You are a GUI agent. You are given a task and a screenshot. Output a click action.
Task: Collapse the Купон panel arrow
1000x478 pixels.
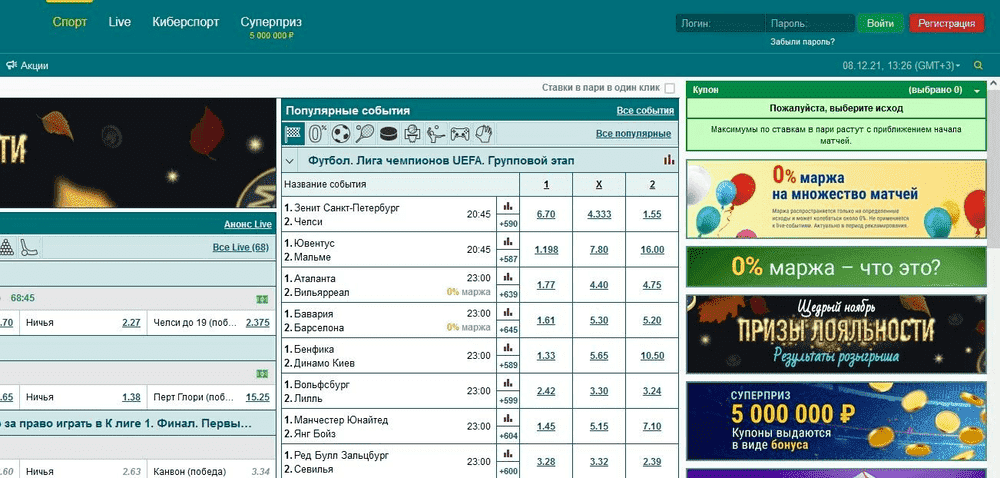click(976, 90)
